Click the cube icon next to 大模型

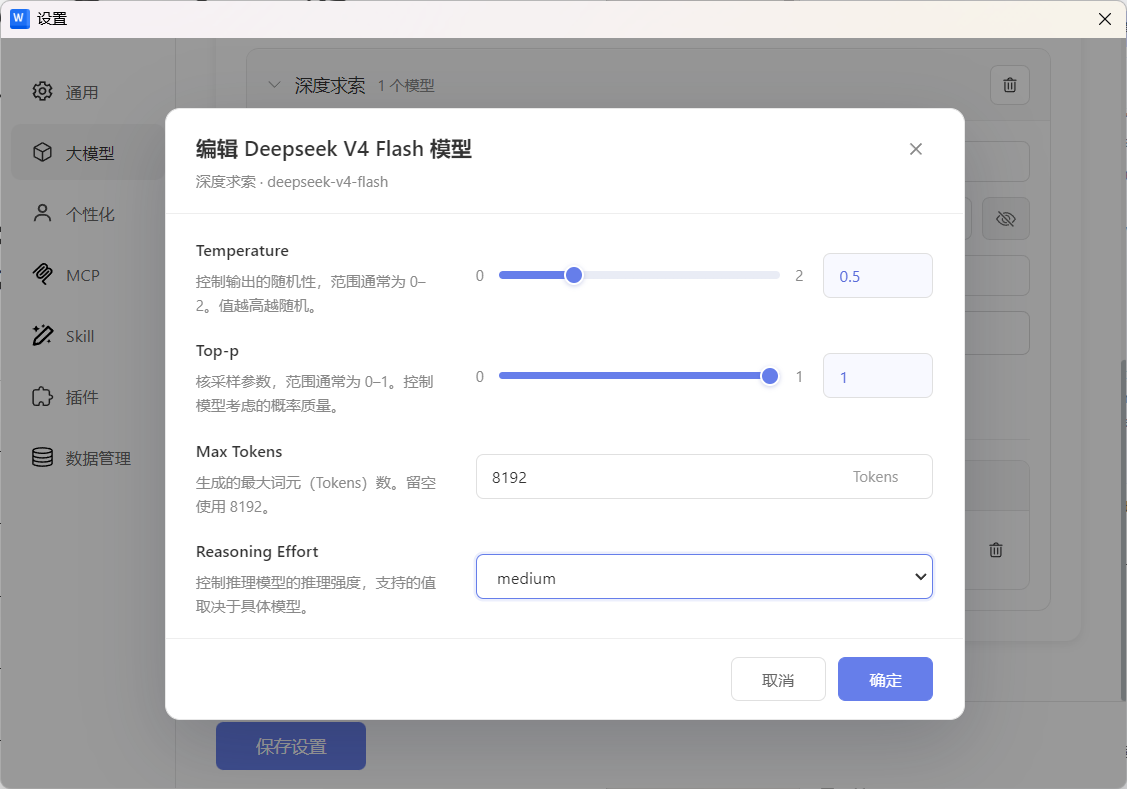click(x=42, y=152)
